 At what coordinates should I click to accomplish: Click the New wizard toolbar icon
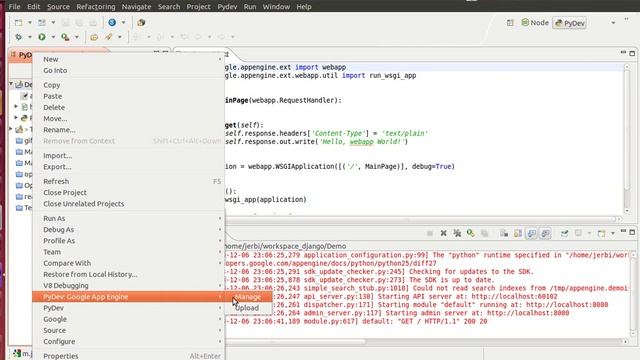click(x=19, y=22)
